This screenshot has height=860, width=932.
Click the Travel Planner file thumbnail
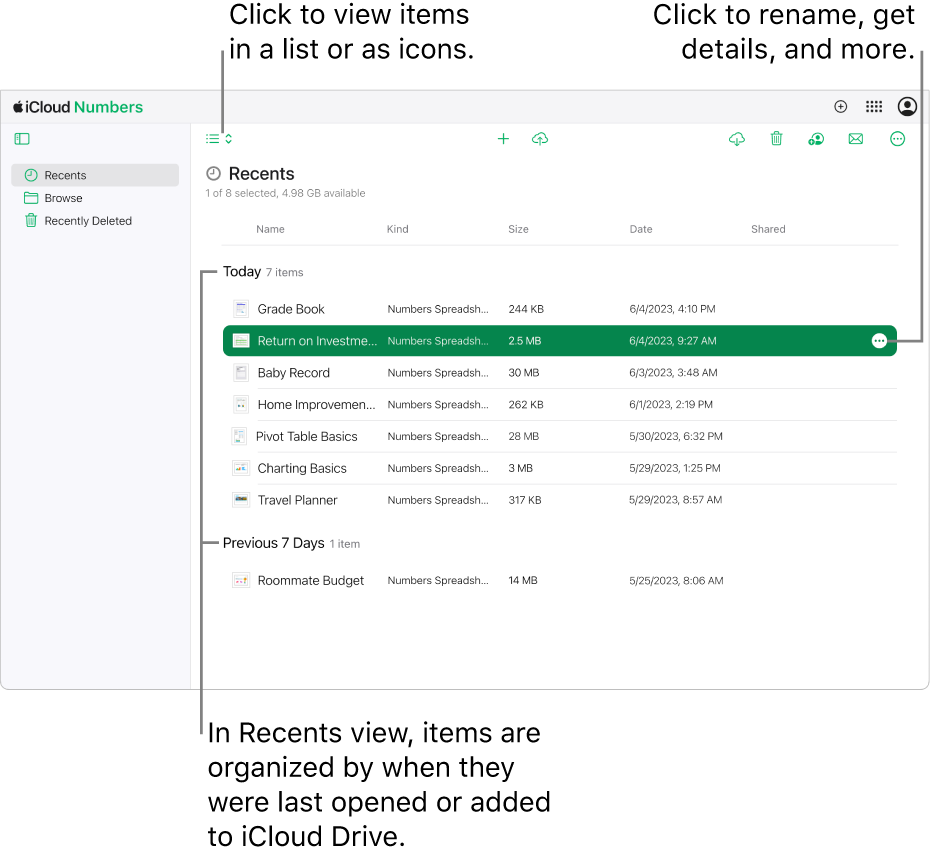(x=241, y=500)
